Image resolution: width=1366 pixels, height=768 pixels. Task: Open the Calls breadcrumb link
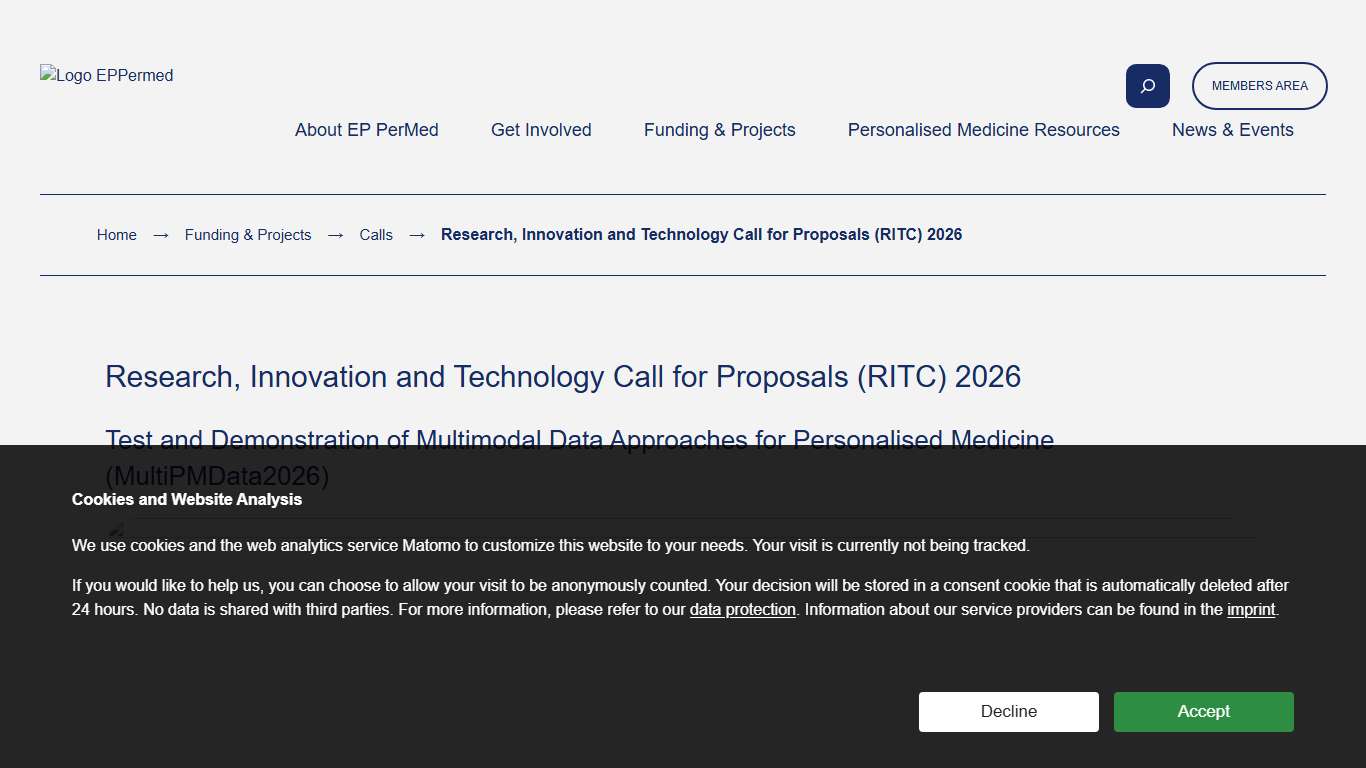click(376, 234)
